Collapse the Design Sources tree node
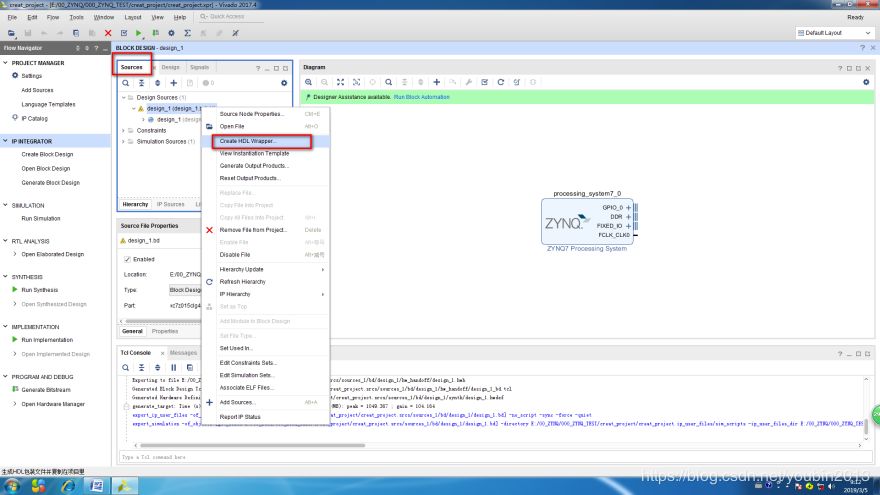Screen dimensions: 880x495 tap(124, 98)
